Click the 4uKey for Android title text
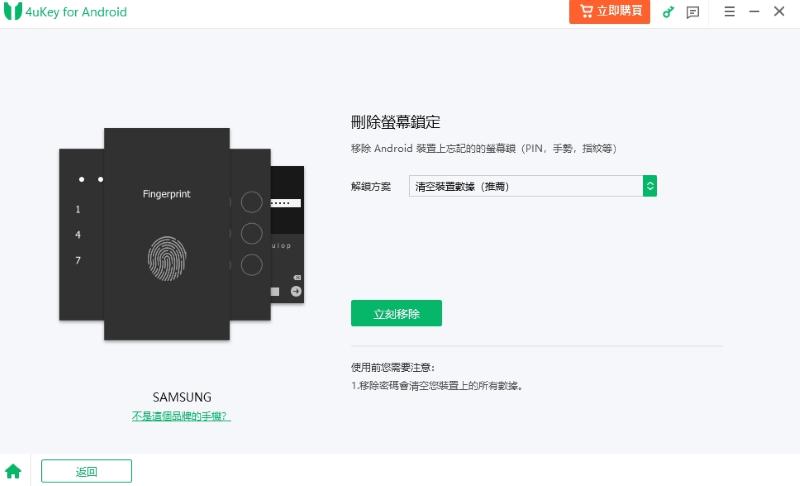This screenshot has width=800, height=486. [76, 12]
